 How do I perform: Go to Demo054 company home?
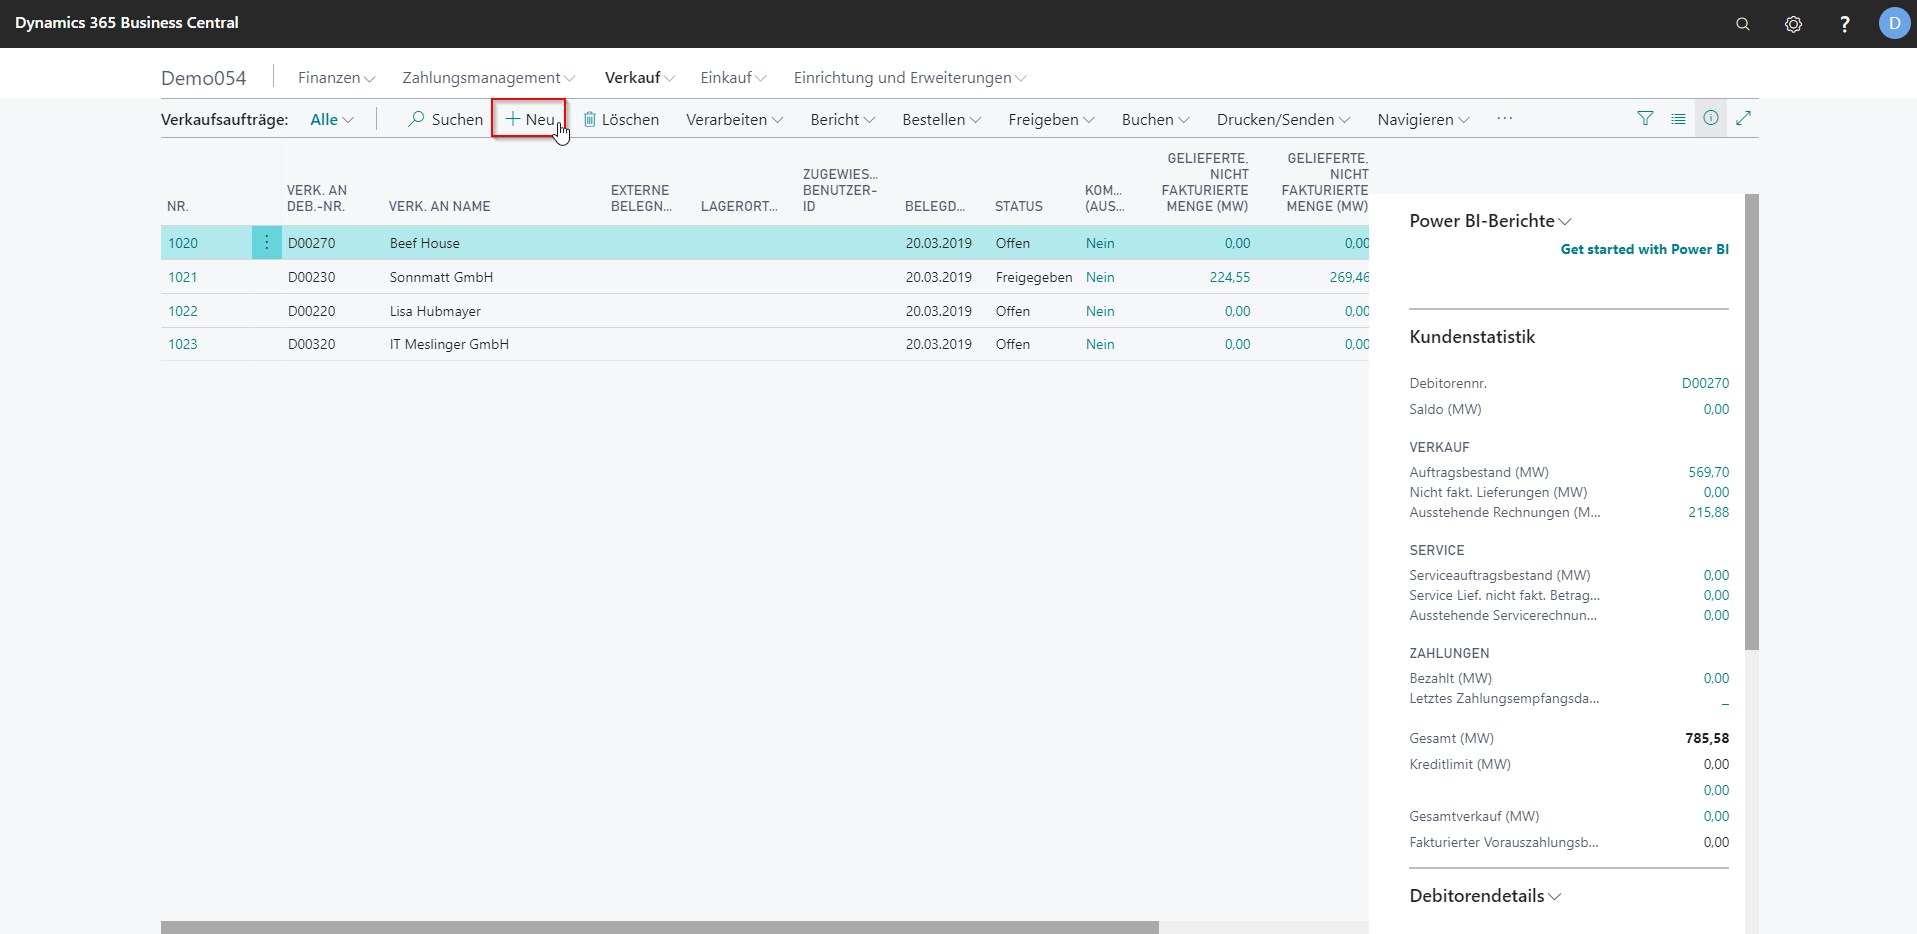(204, 78)
